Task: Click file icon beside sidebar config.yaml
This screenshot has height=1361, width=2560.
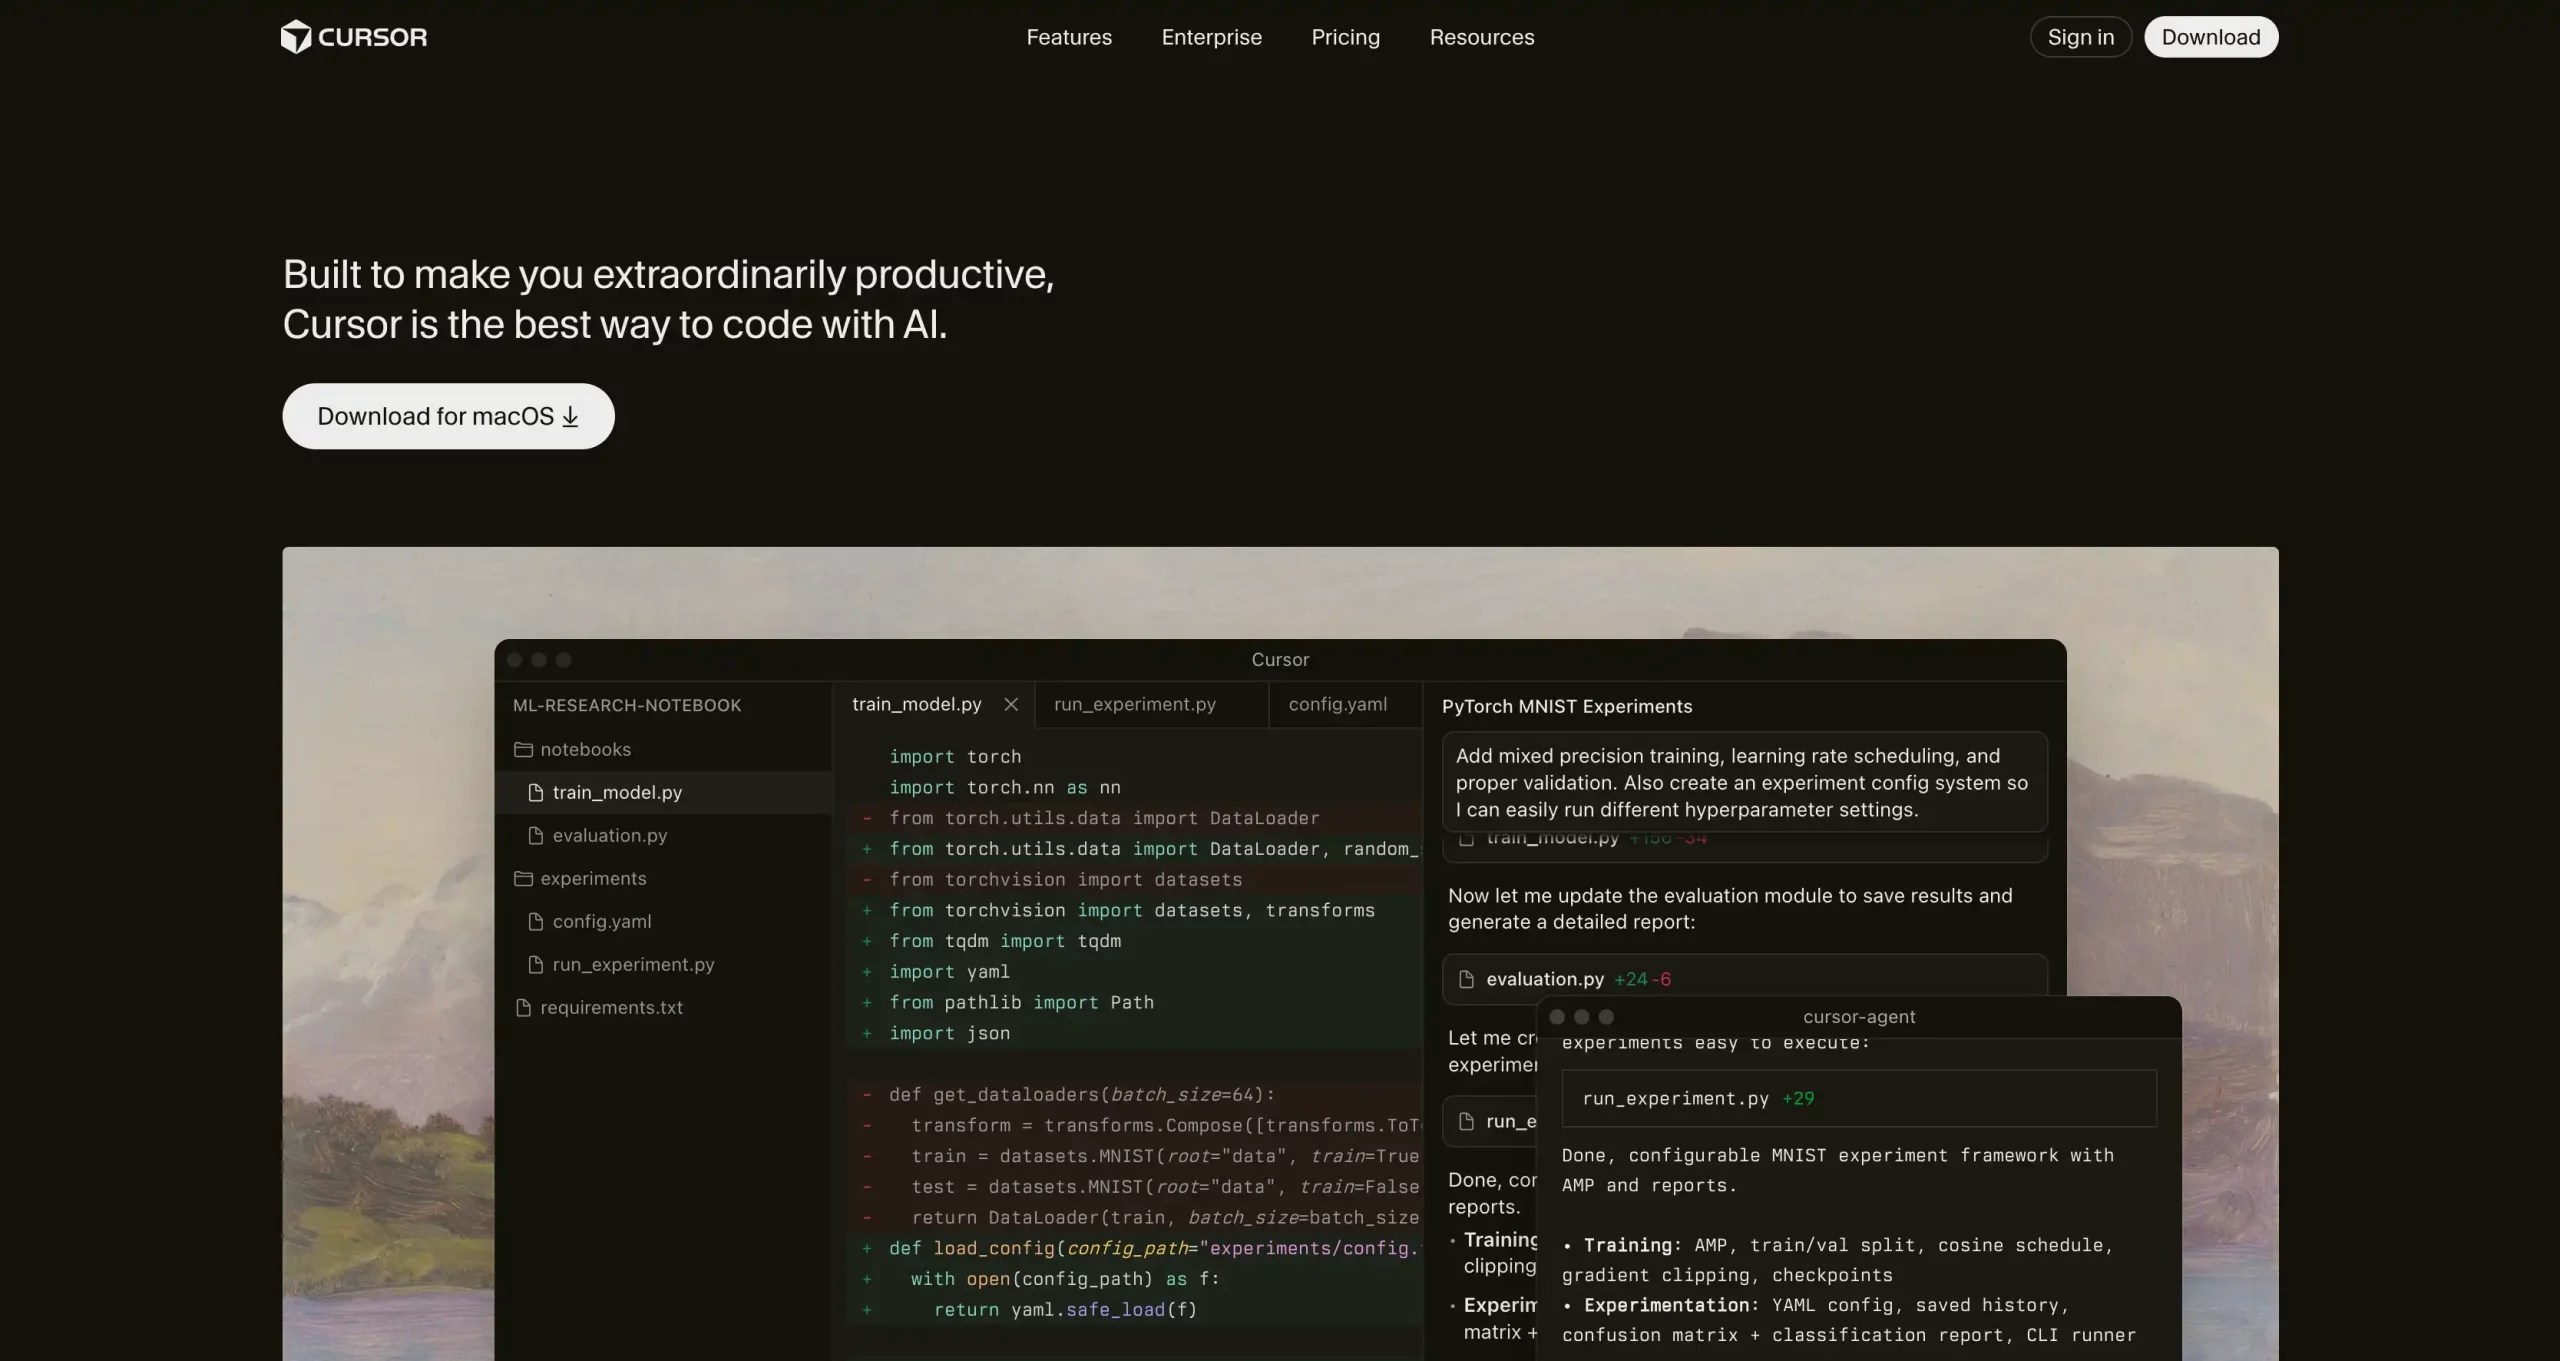Action: pyautogui.click(x=536, y=921)
